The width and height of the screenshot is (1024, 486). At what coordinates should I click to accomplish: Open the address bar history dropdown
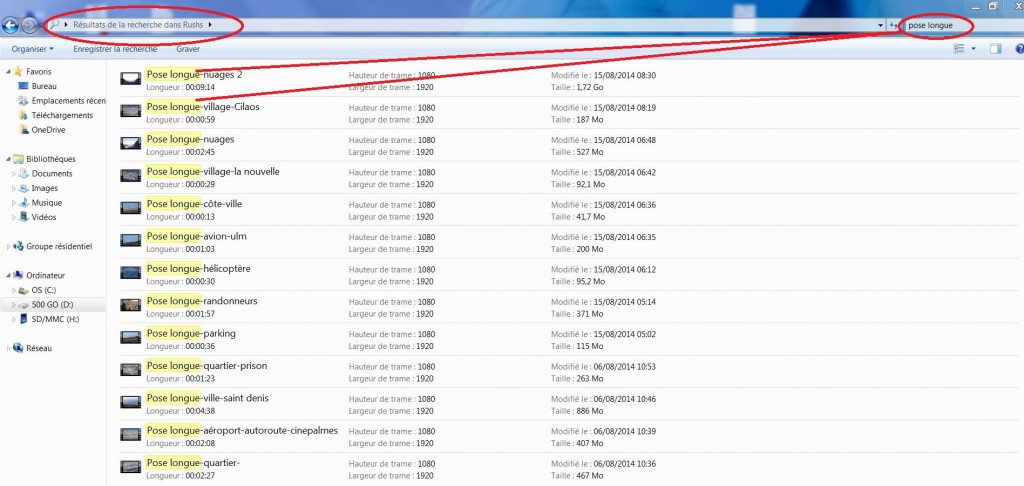882,25
